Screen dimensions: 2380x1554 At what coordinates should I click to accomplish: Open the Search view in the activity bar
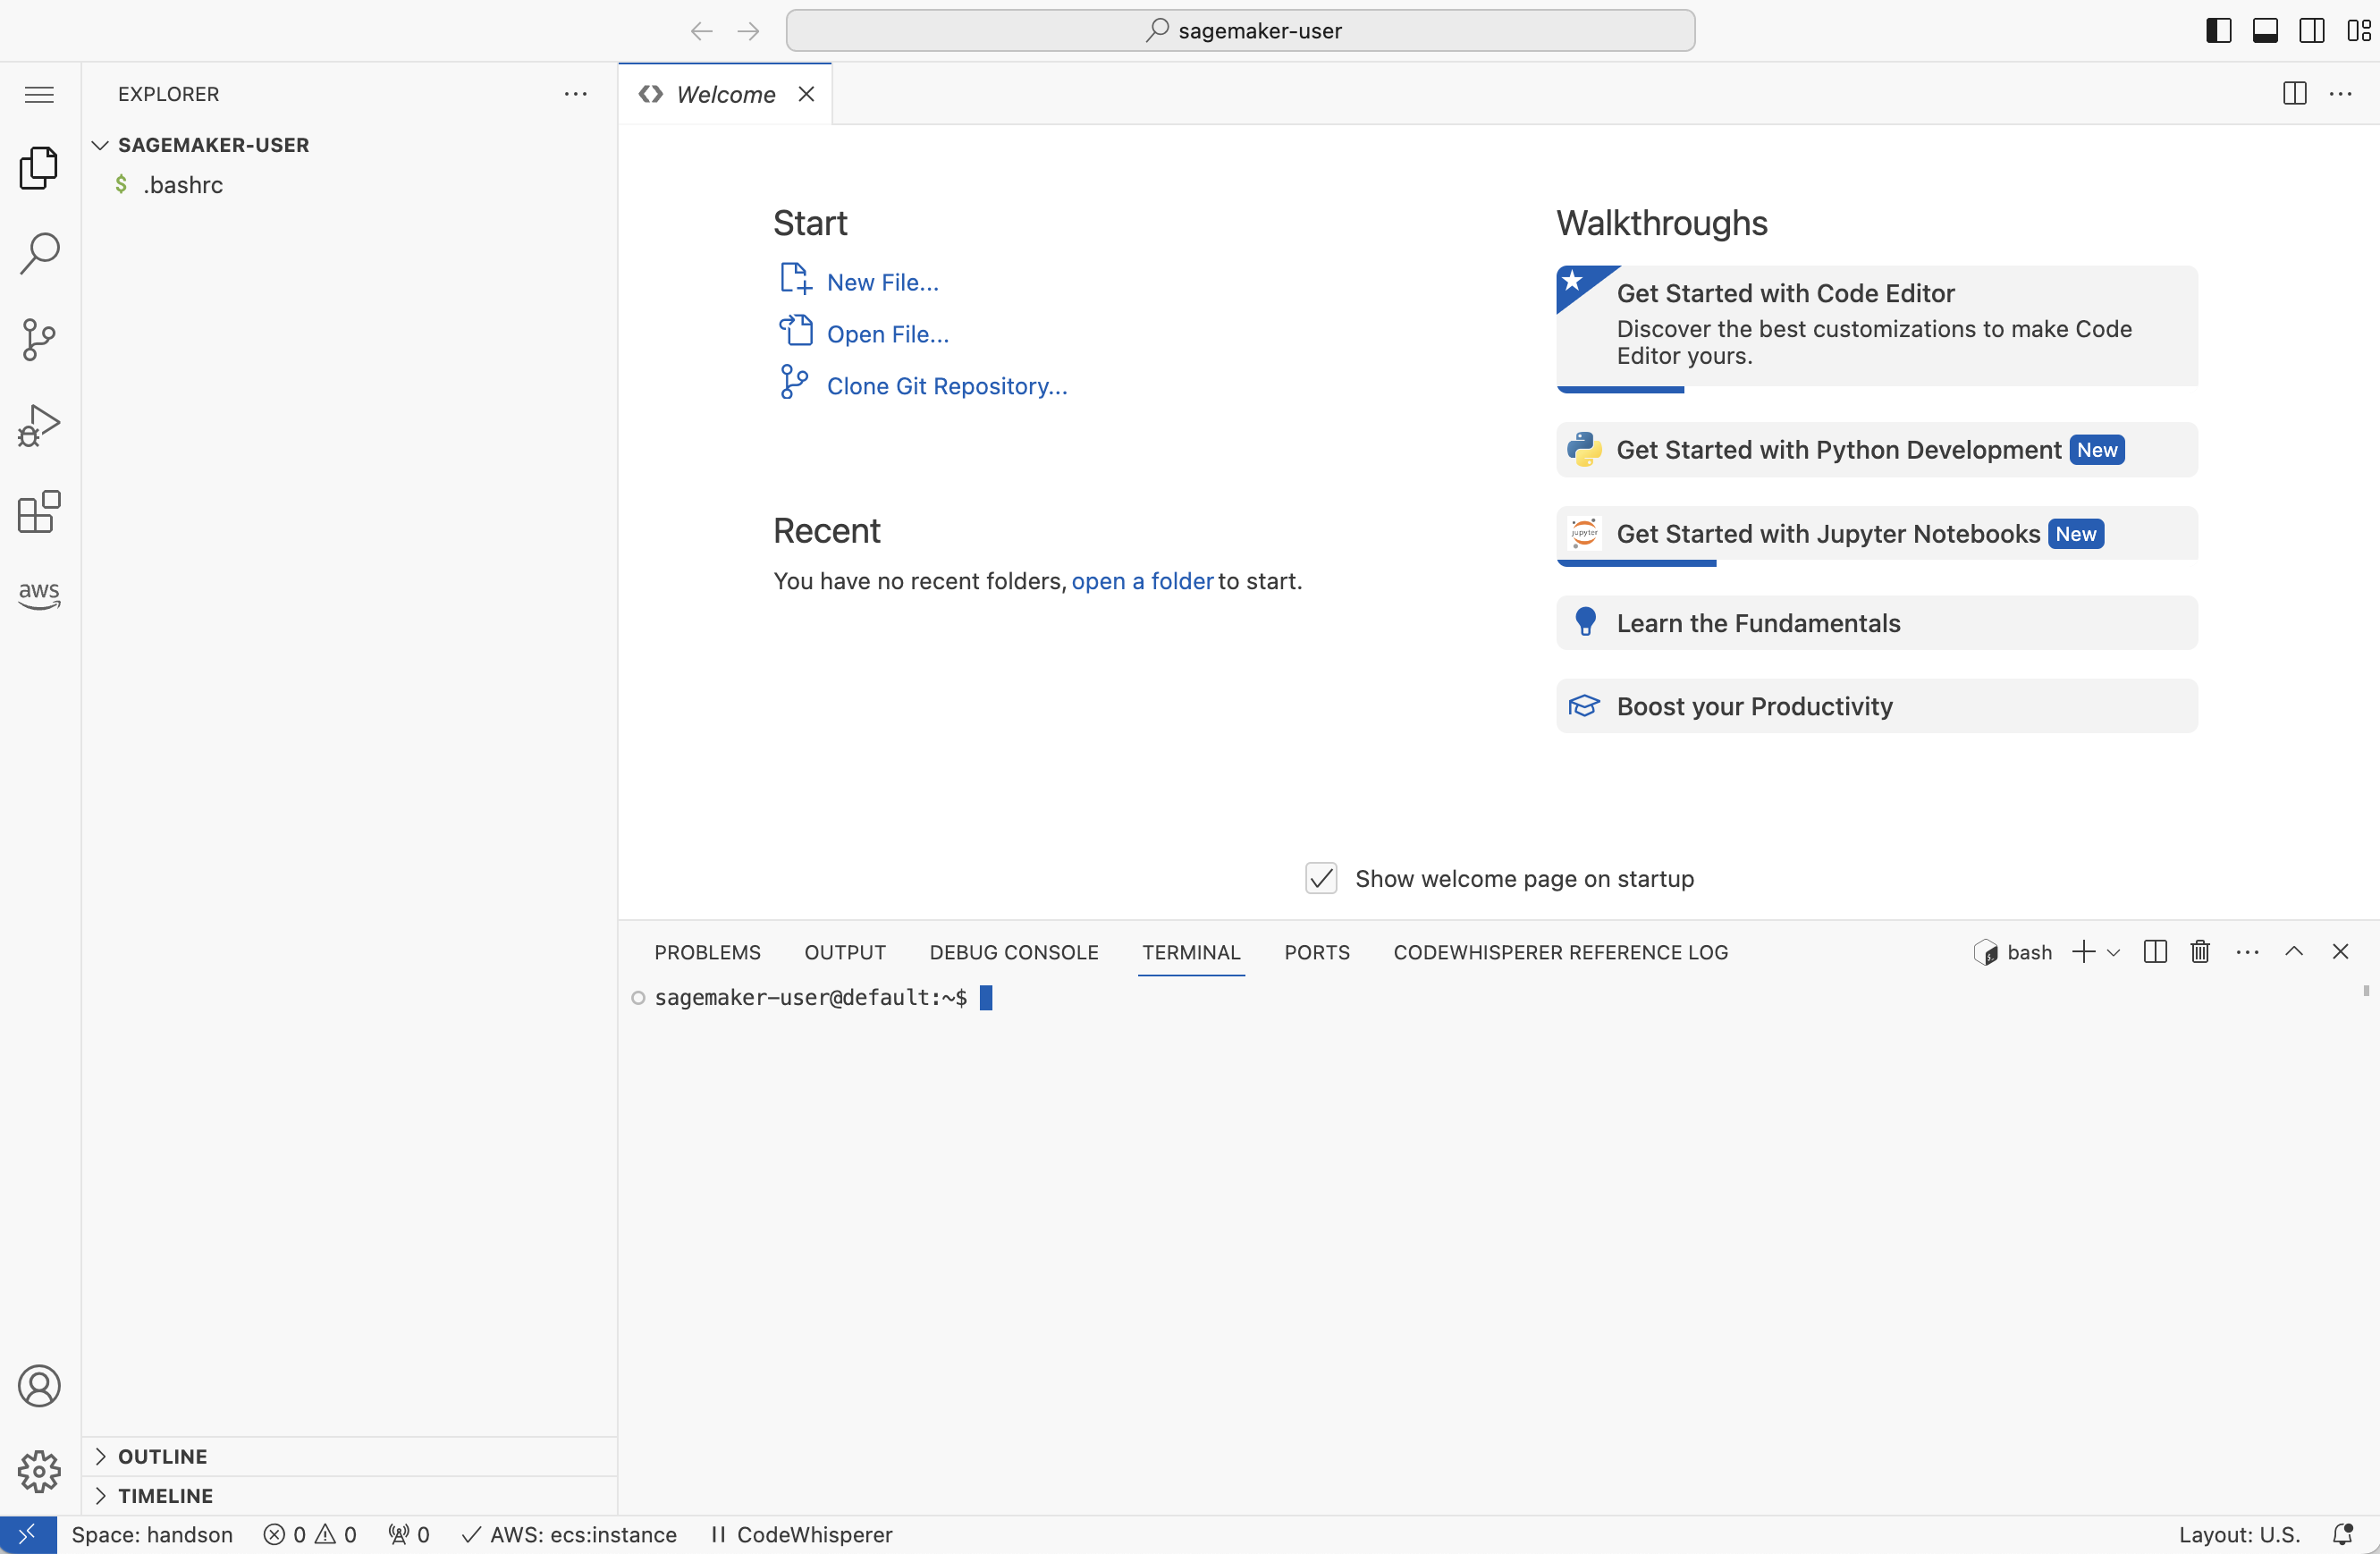(x=39, y=253)
